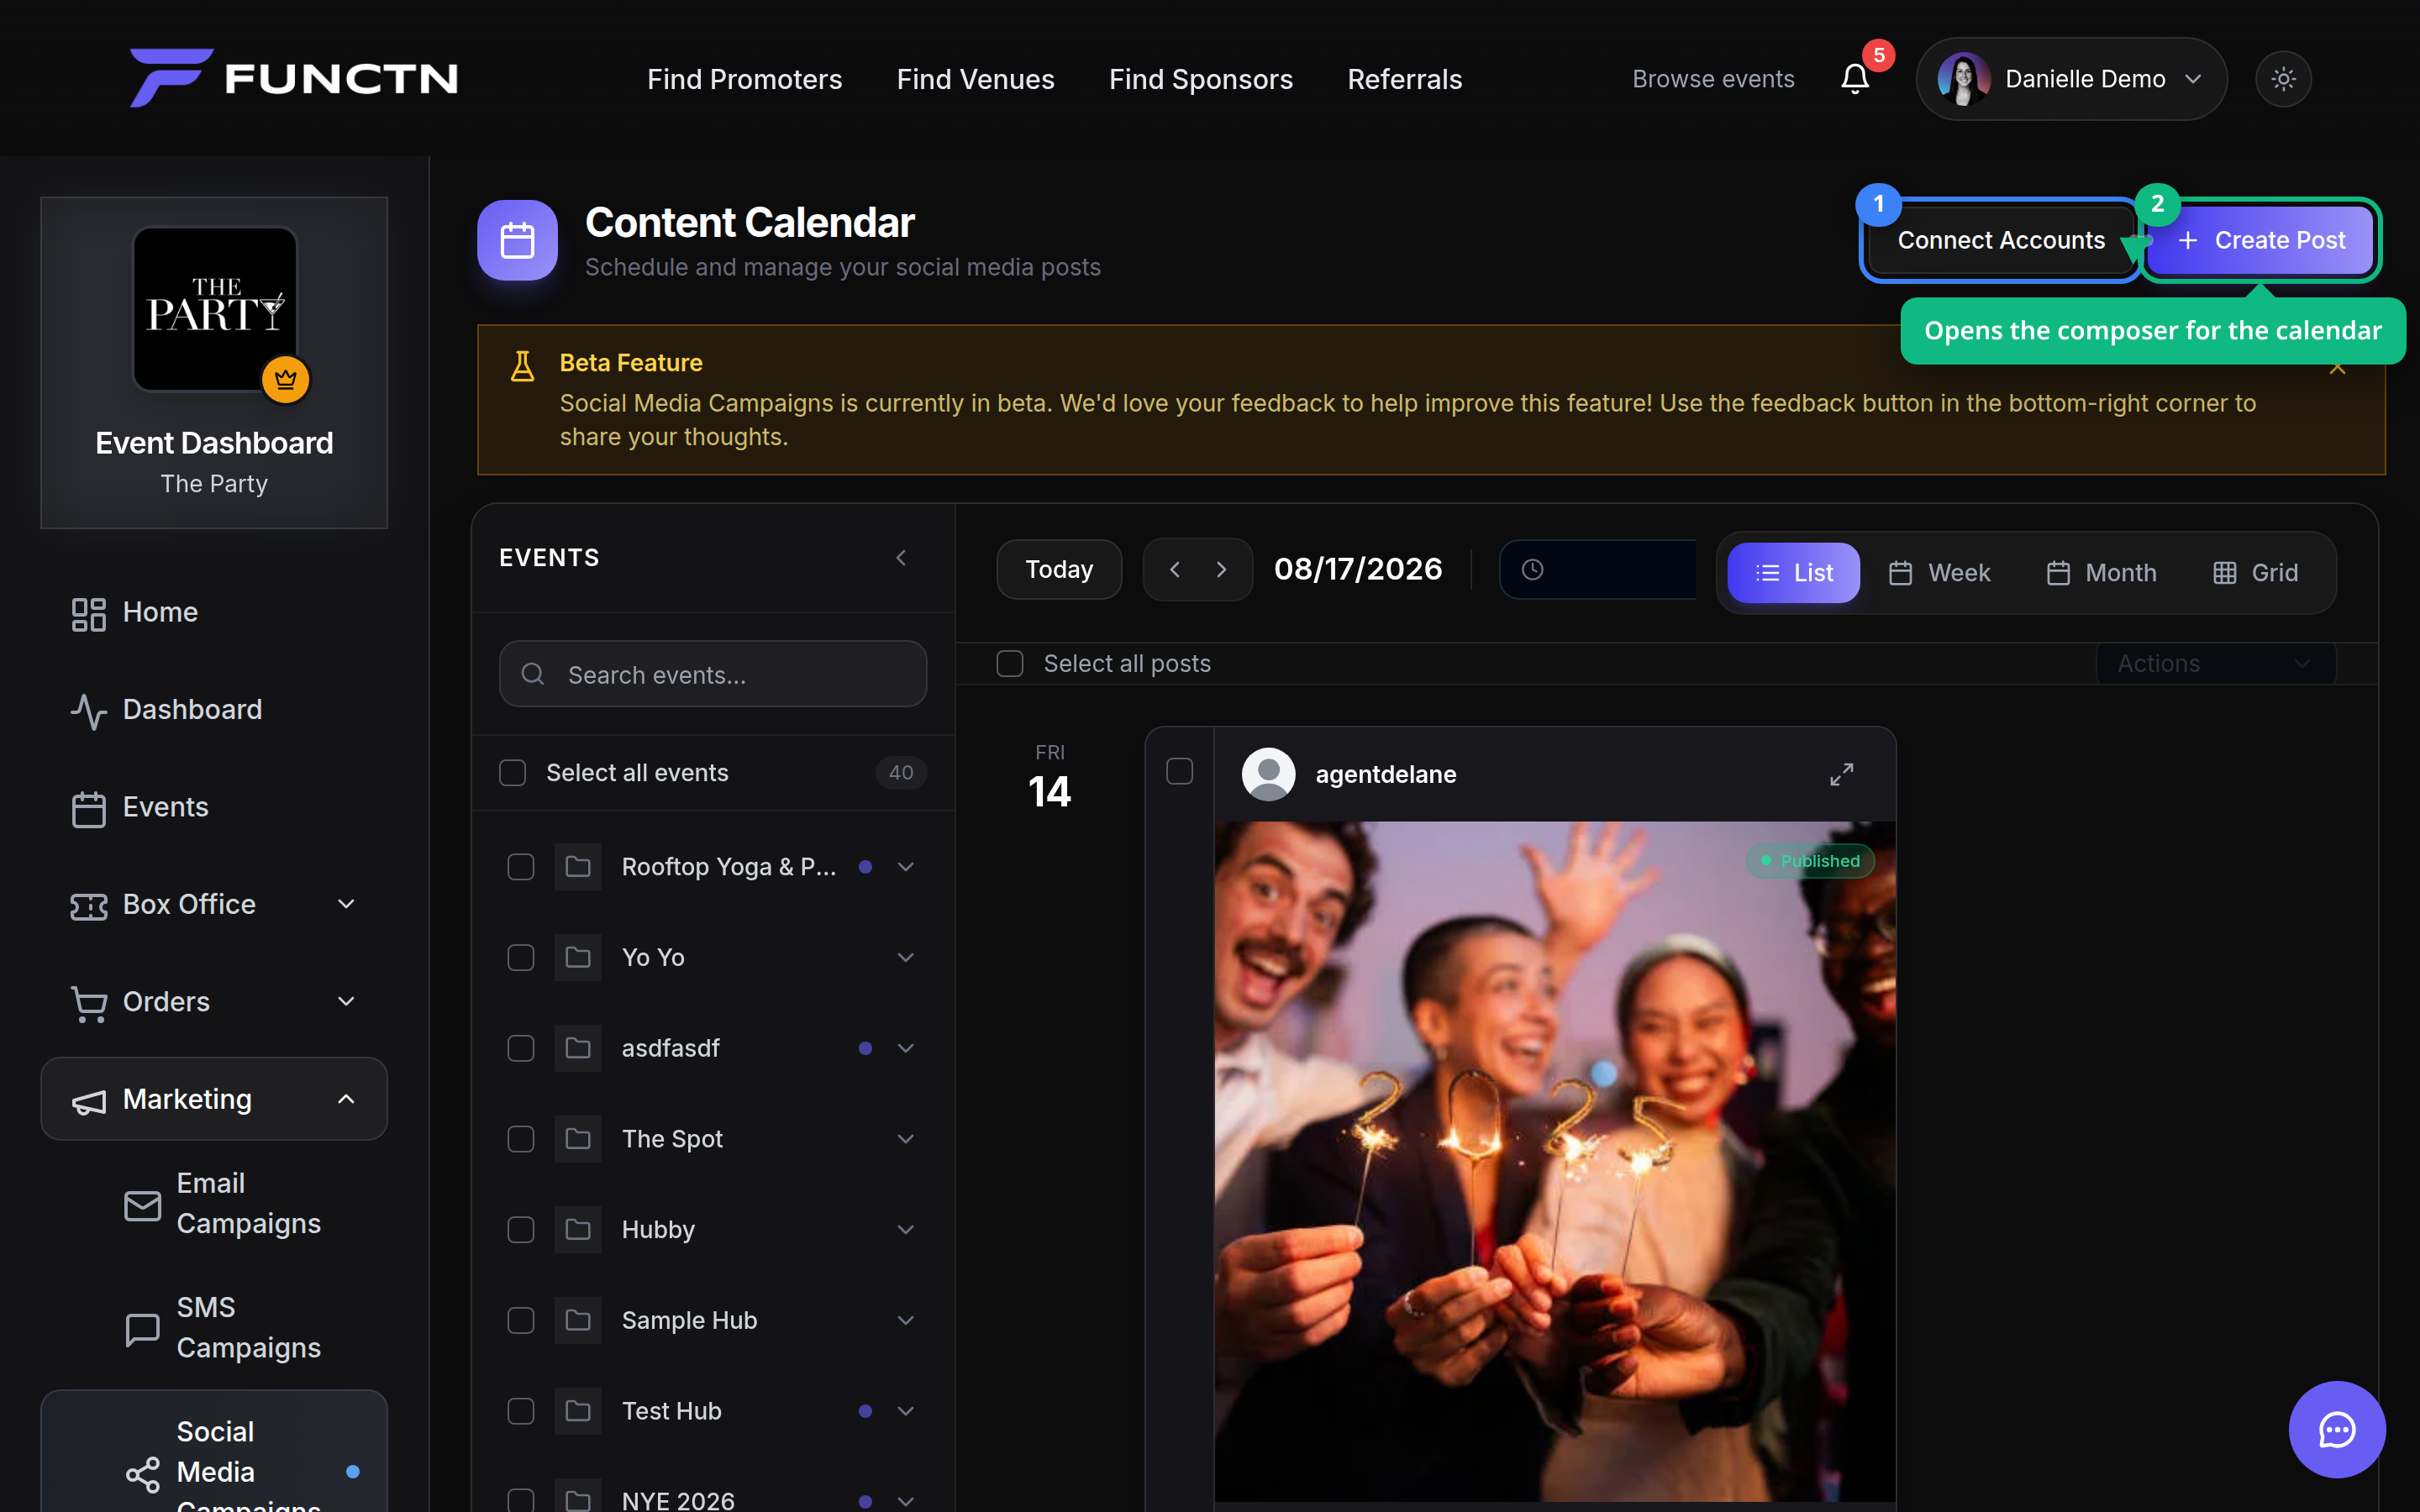The width and height of the screenshot is (2420, 1512).
Task: Click the Beta Feature flask icon
Action: click(522, 366)
